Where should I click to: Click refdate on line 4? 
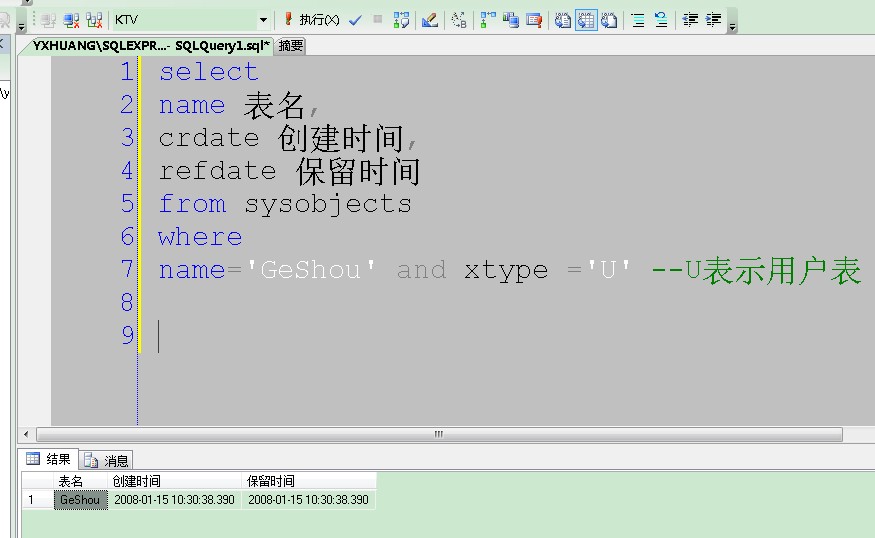click(218, 171)
